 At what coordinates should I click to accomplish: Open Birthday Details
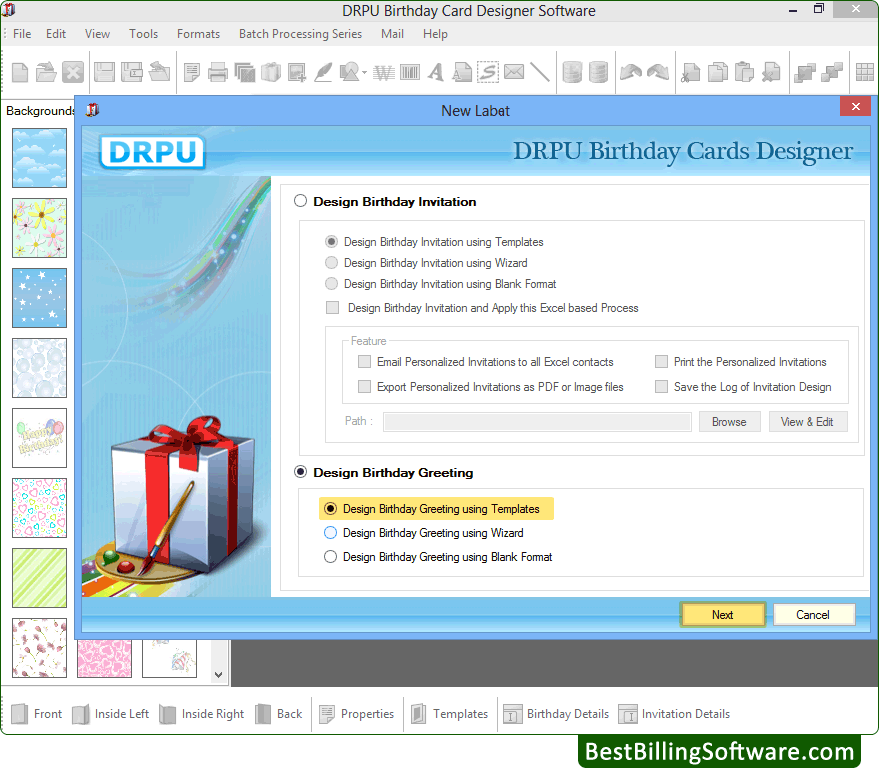pos(556,714)
